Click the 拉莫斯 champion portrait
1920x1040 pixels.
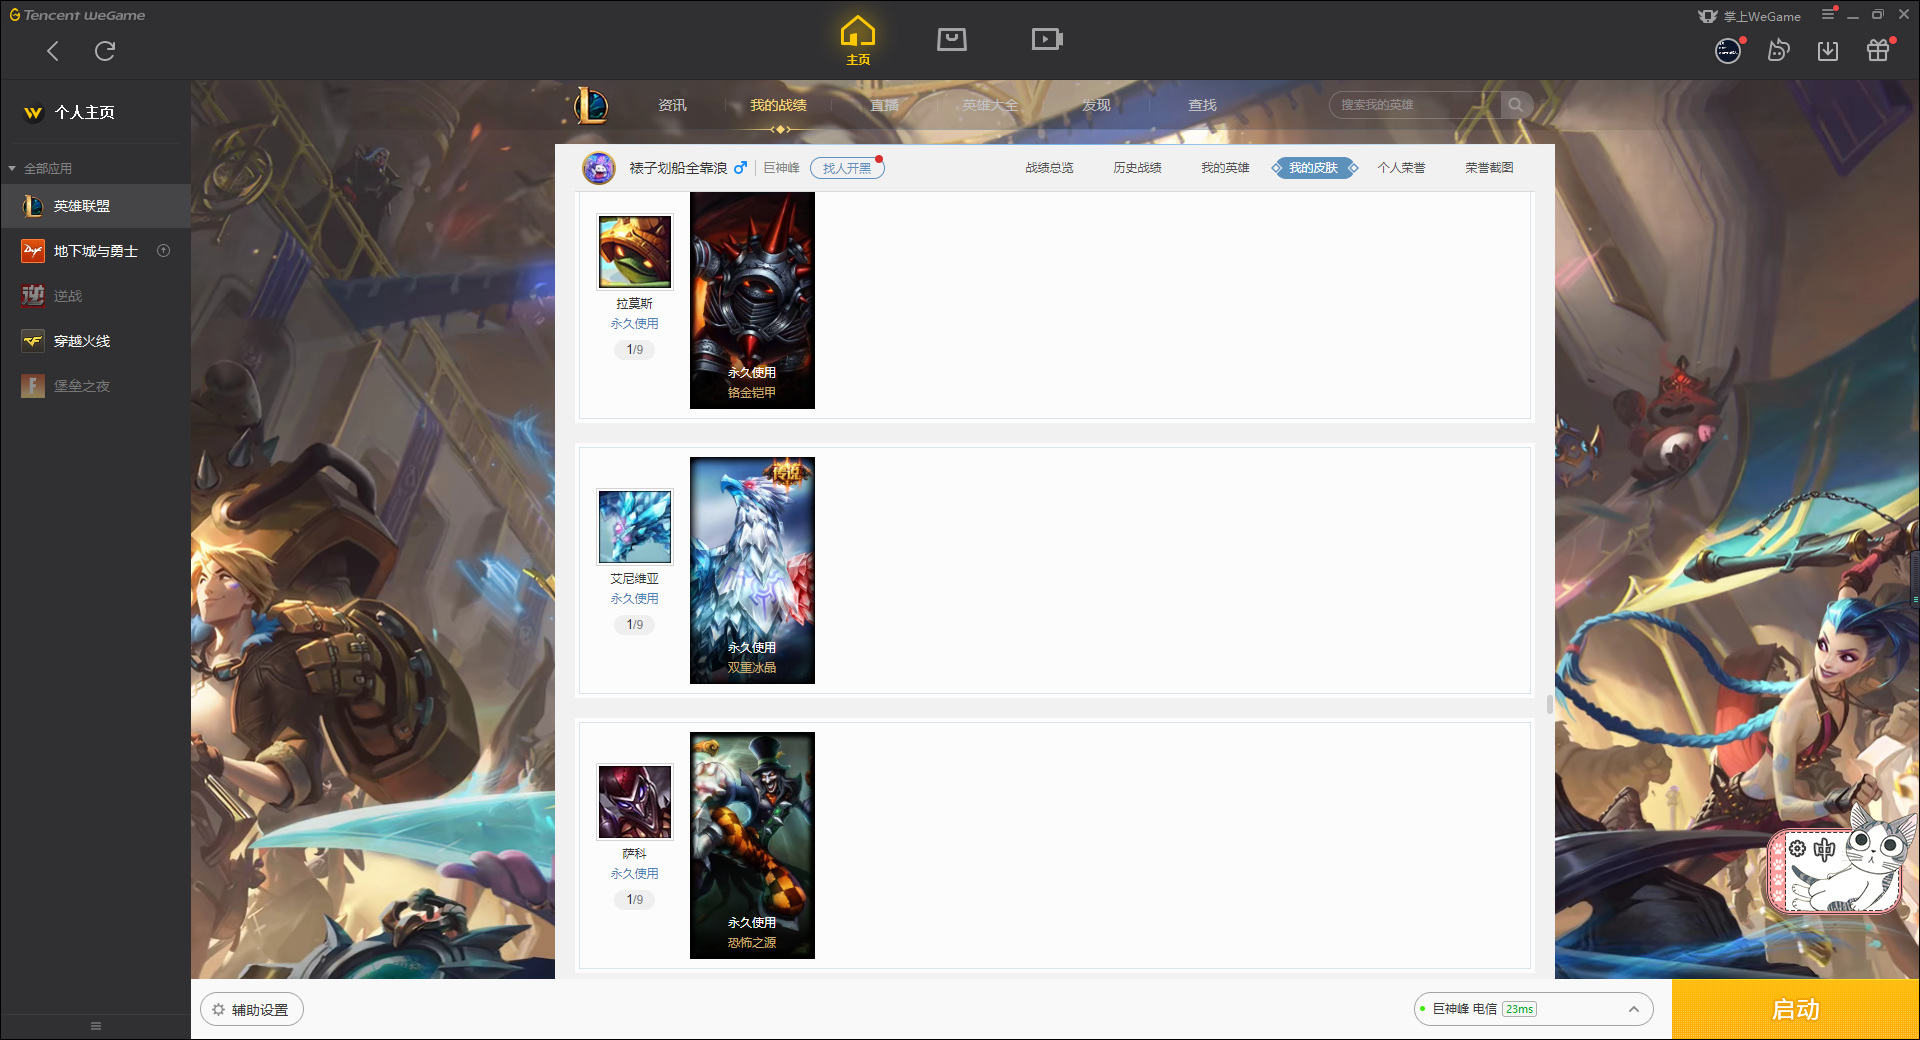click(x=635, y=252)
